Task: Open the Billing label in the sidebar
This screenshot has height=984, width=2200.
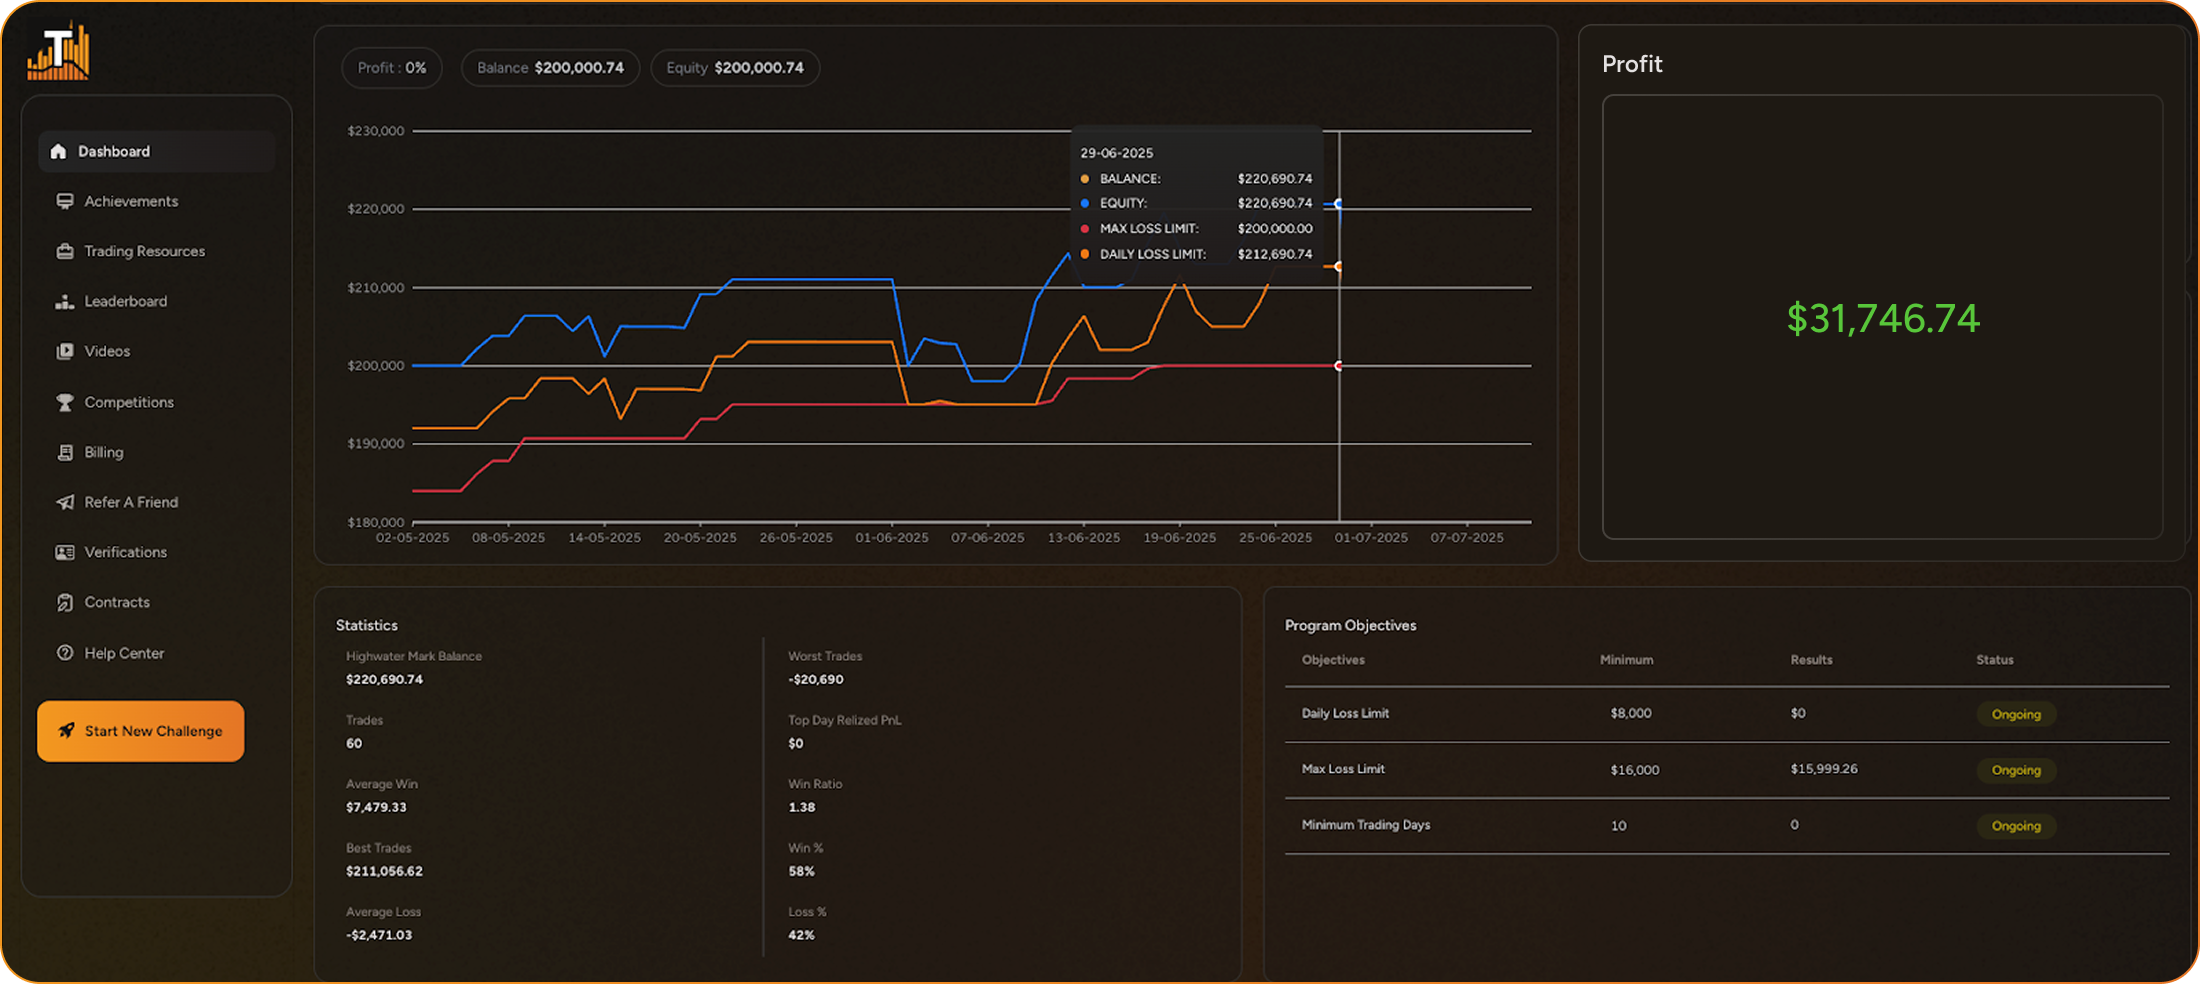Action: tap(104, 452)
